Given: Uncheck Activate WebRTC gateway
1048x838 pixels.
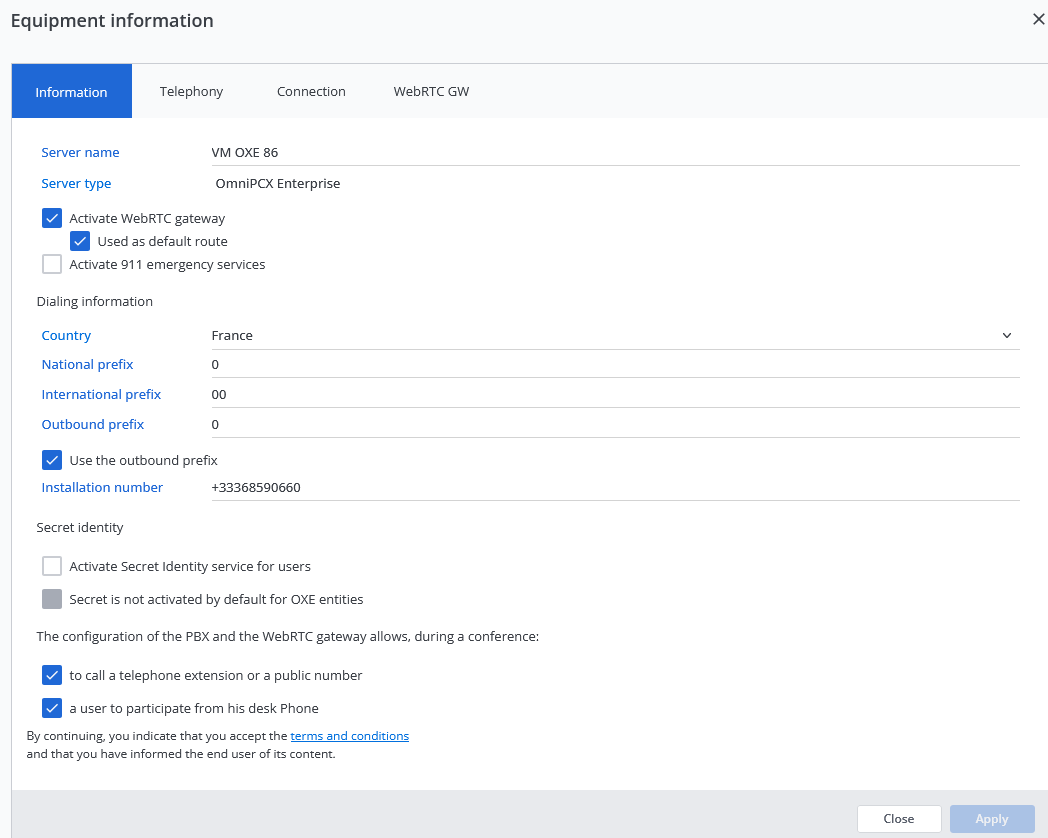Looking at the screenshot, I should 52,219.
